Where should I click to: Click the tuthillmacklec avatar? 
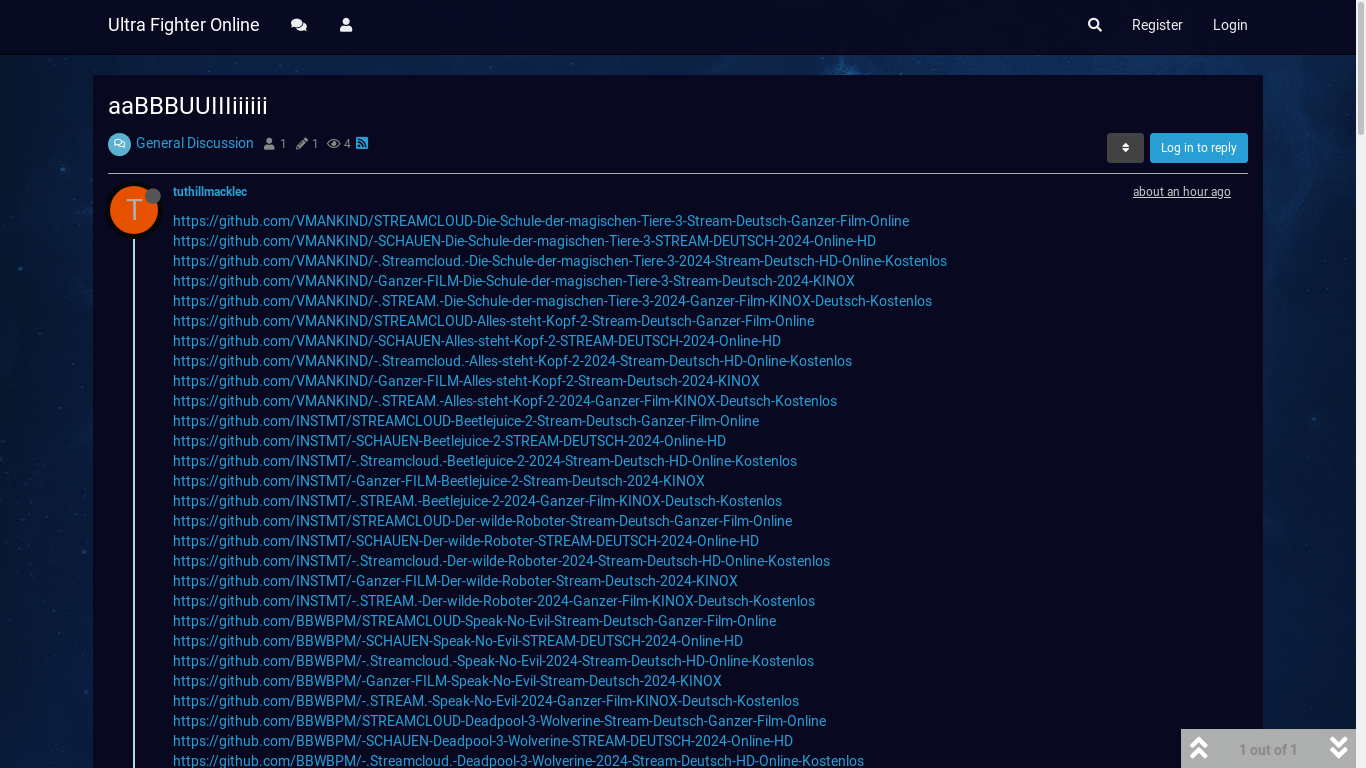click(x=134, y=210)
